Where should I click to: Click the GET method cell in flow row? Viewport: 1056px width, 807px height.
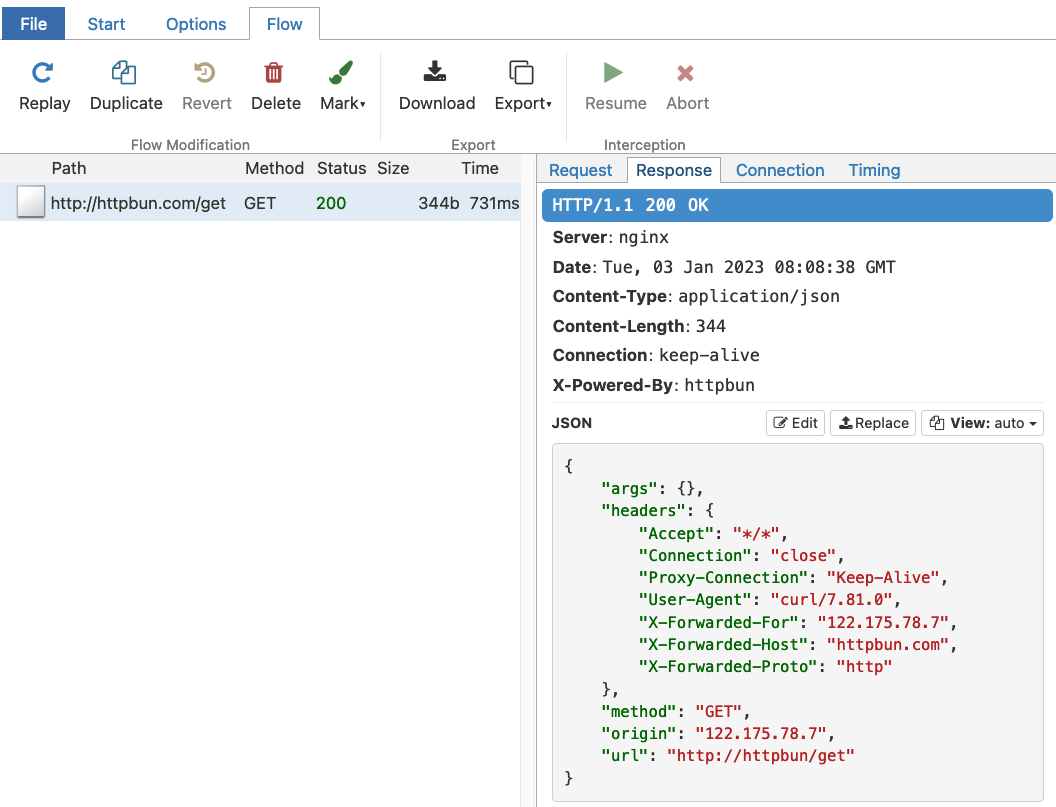pyautogui.click(x=260, y=203)
